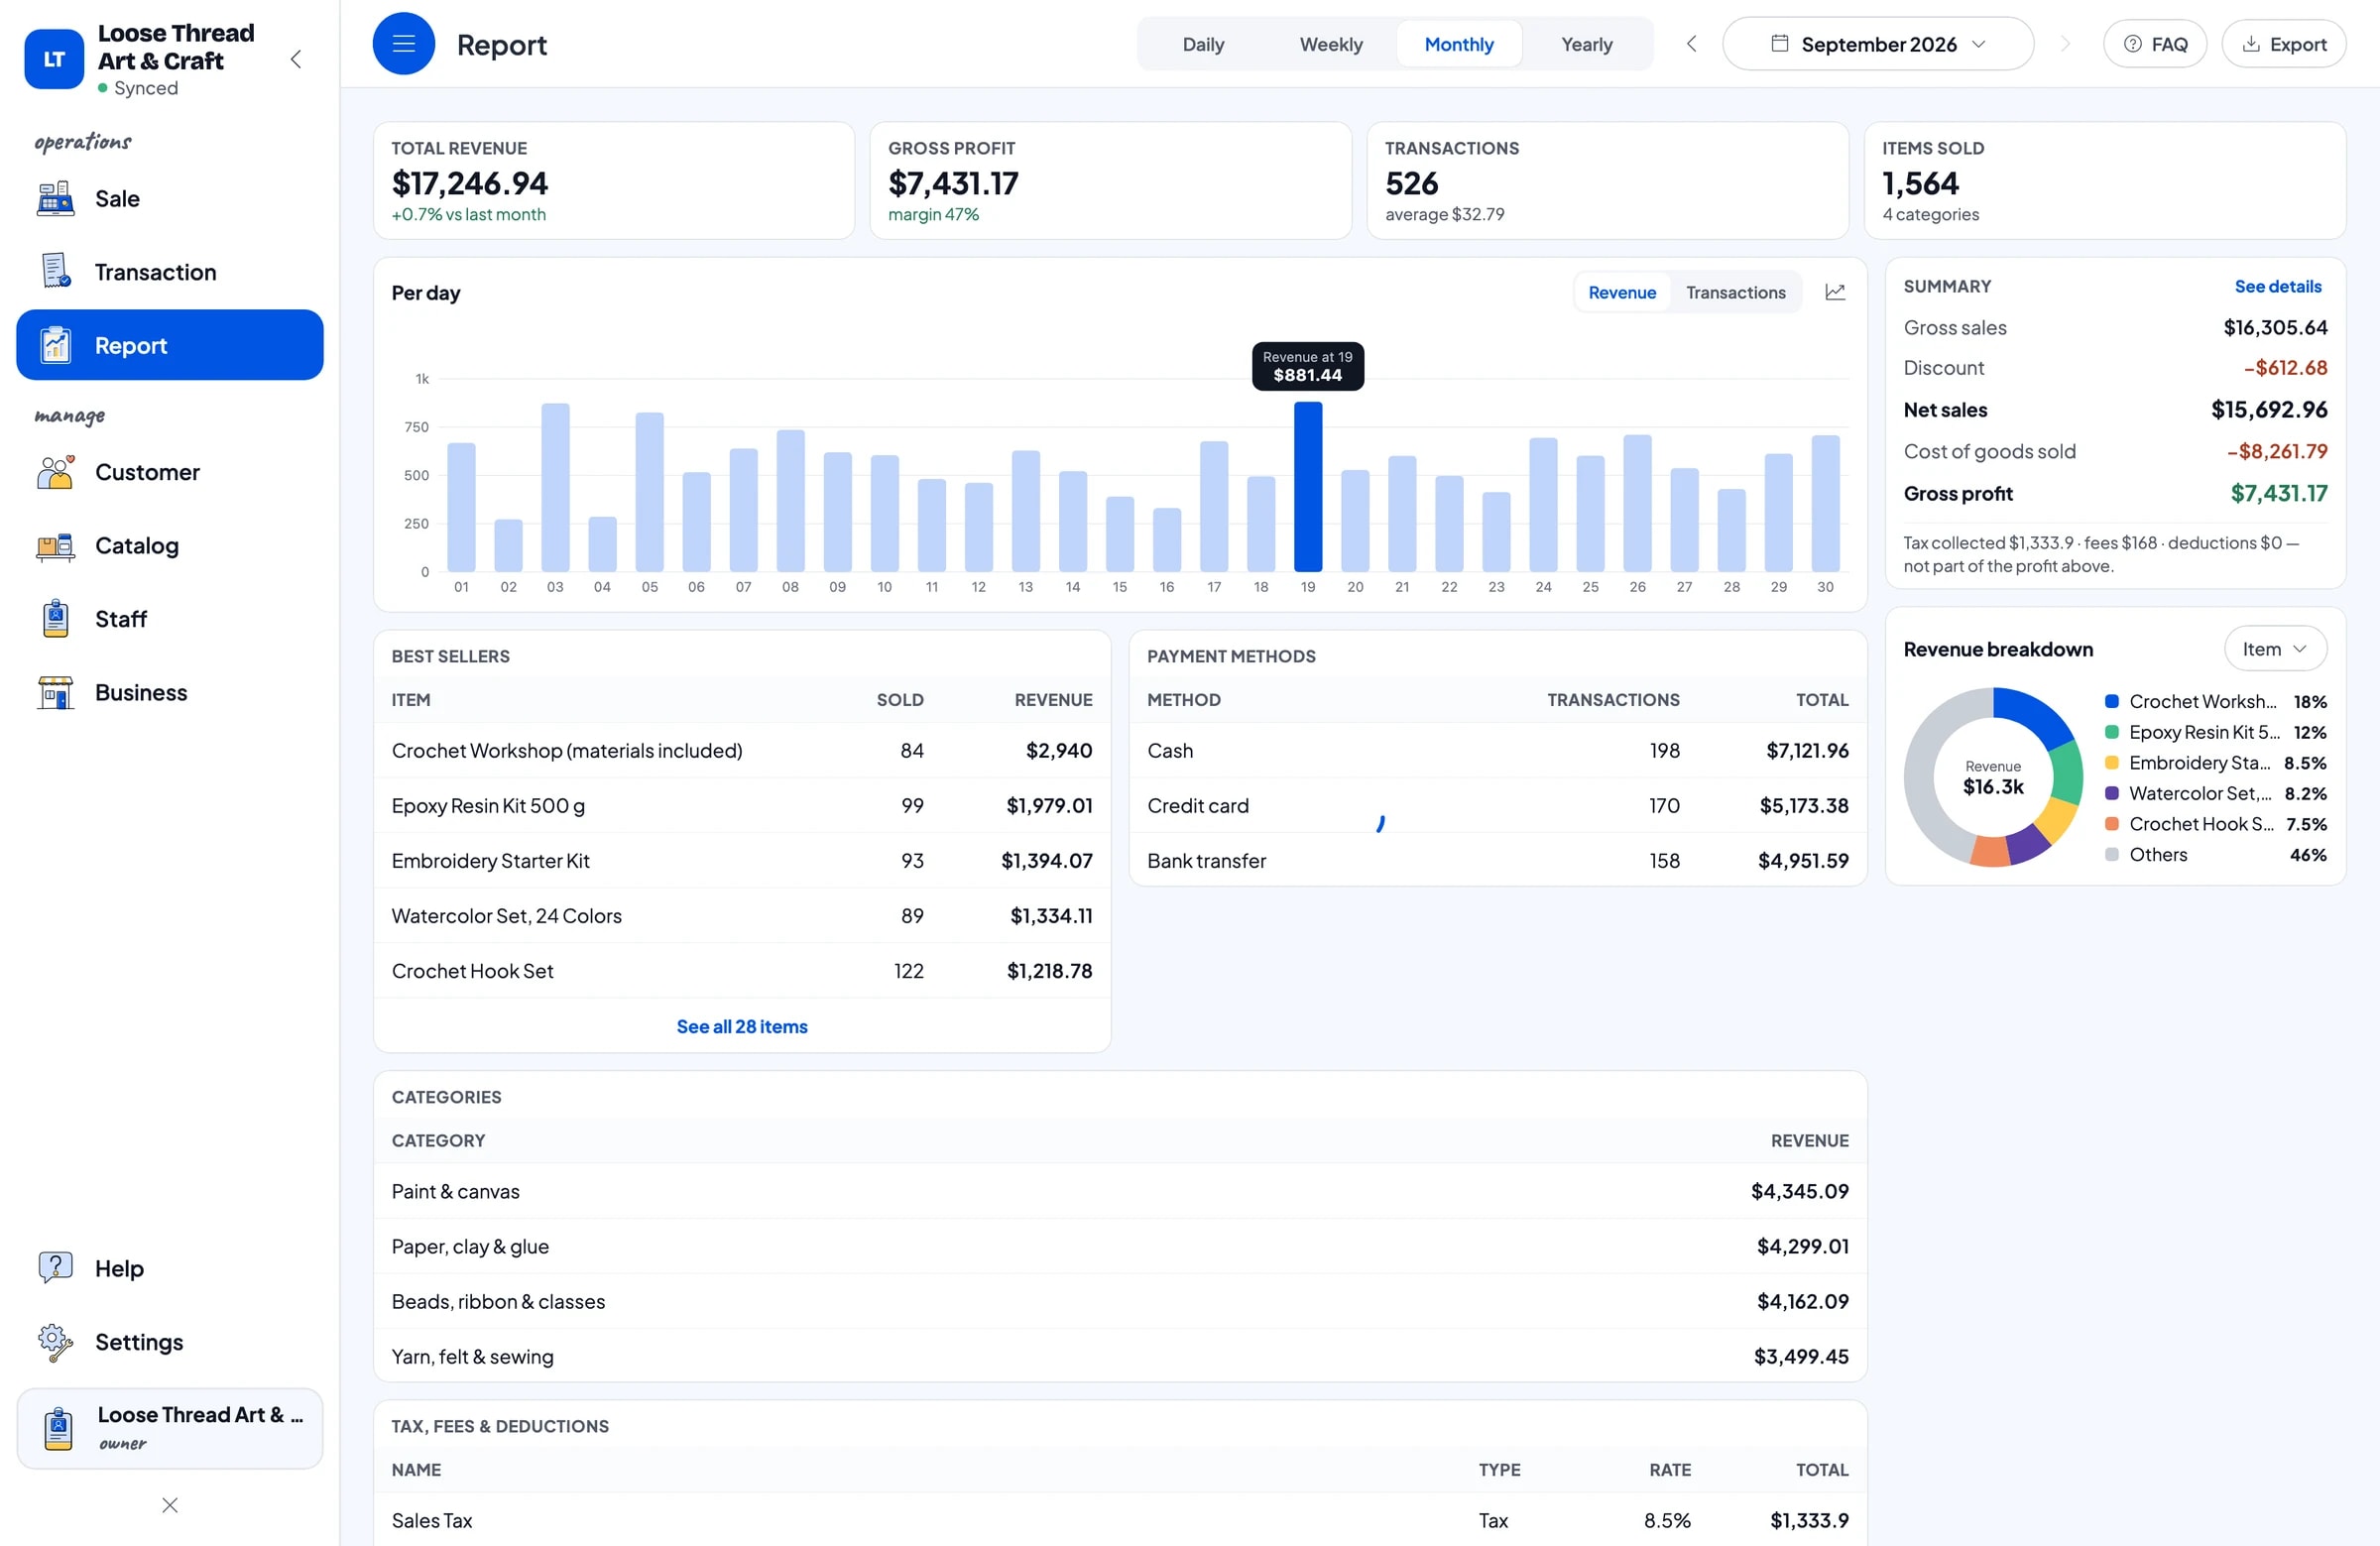
Task: Select the Monthly period tab
Action: [1459, 44]
